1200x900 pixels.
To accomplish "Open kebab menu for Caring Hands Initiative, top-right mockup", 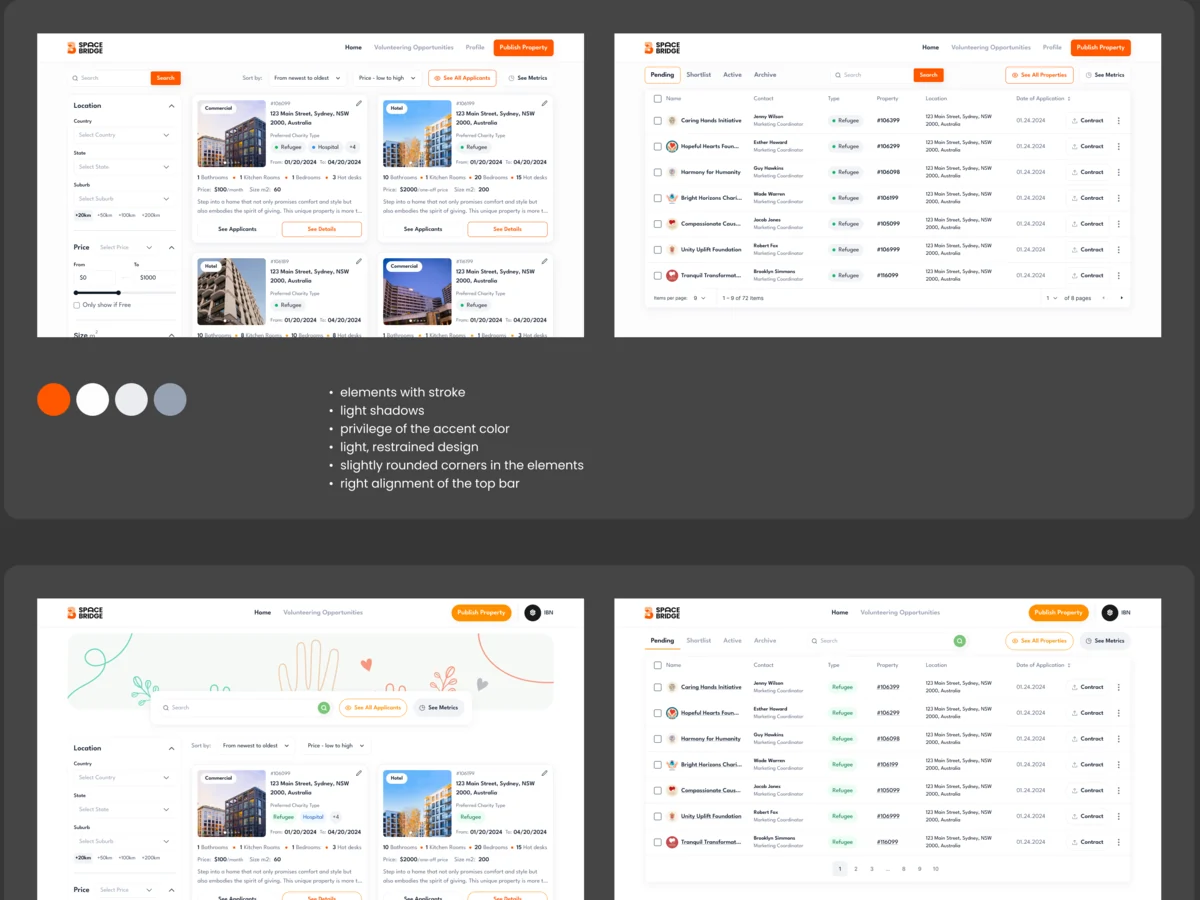I will pos(1118,121).
